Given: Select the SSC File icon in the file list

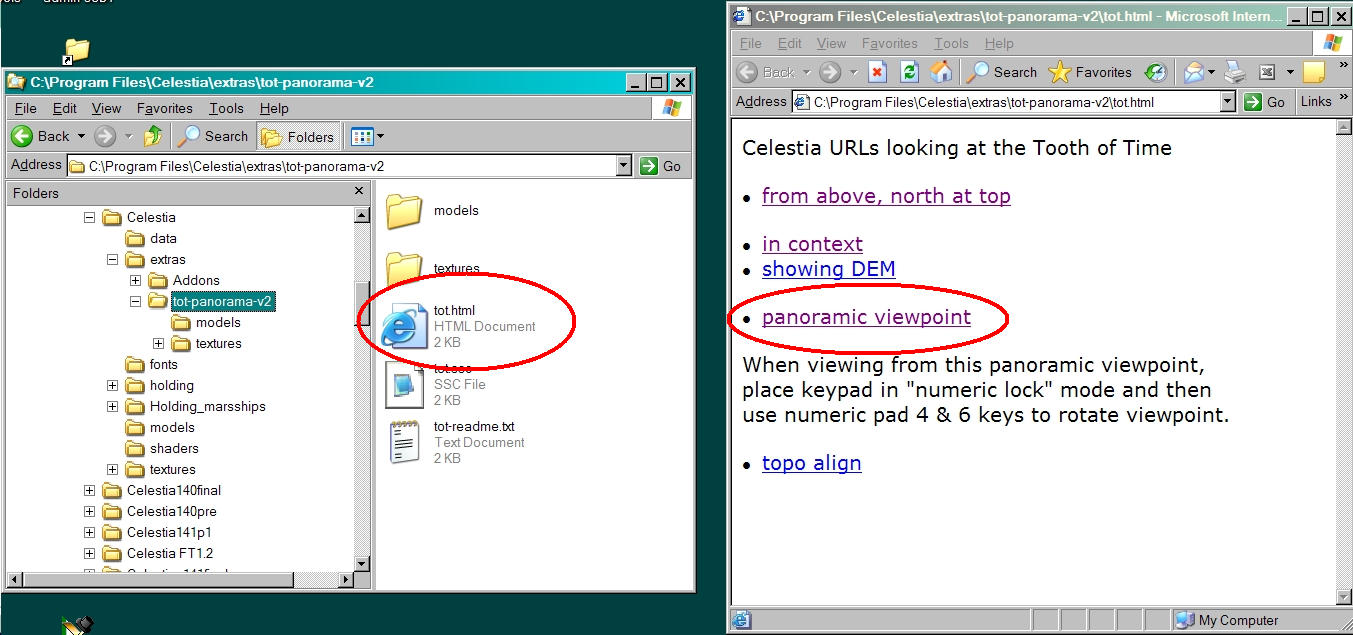Looking at the screenshot, I should [404, 384].
